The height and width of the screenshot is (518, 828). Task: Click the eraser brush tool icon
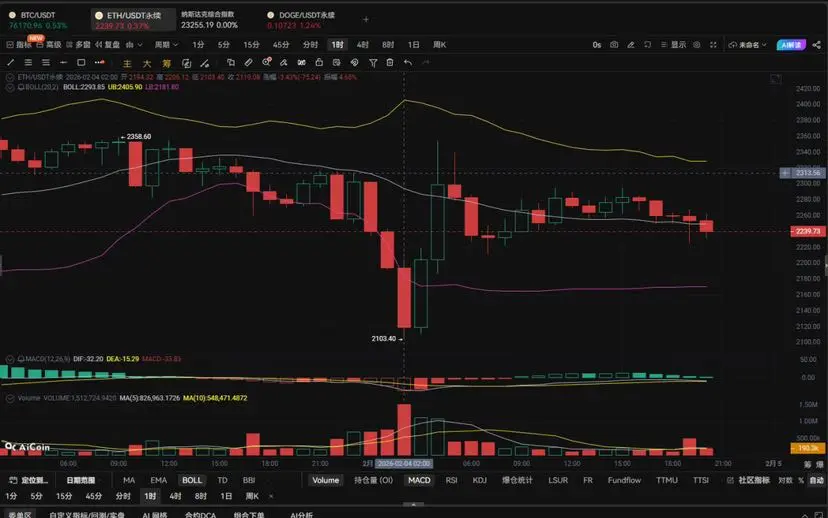click(284, 62)
